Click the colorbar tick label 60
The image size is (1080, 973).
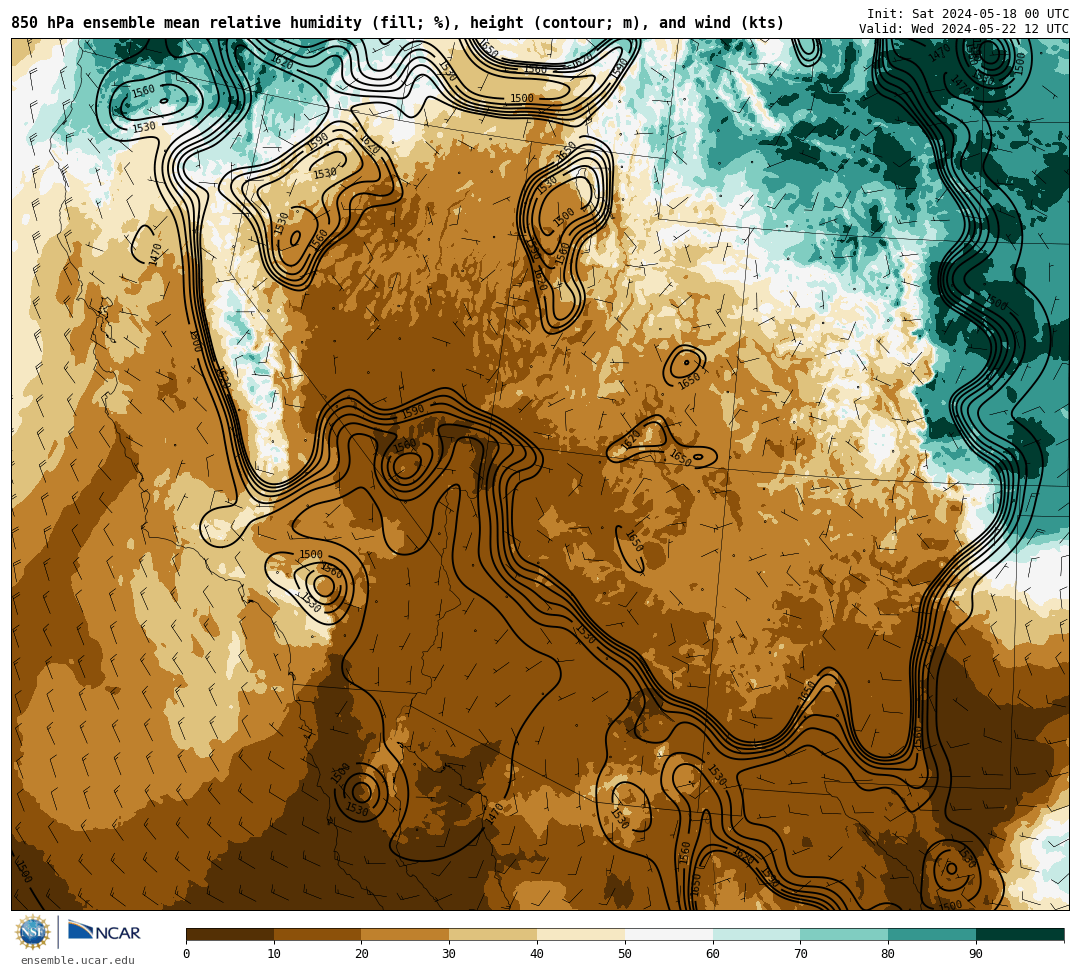point(713,954)
